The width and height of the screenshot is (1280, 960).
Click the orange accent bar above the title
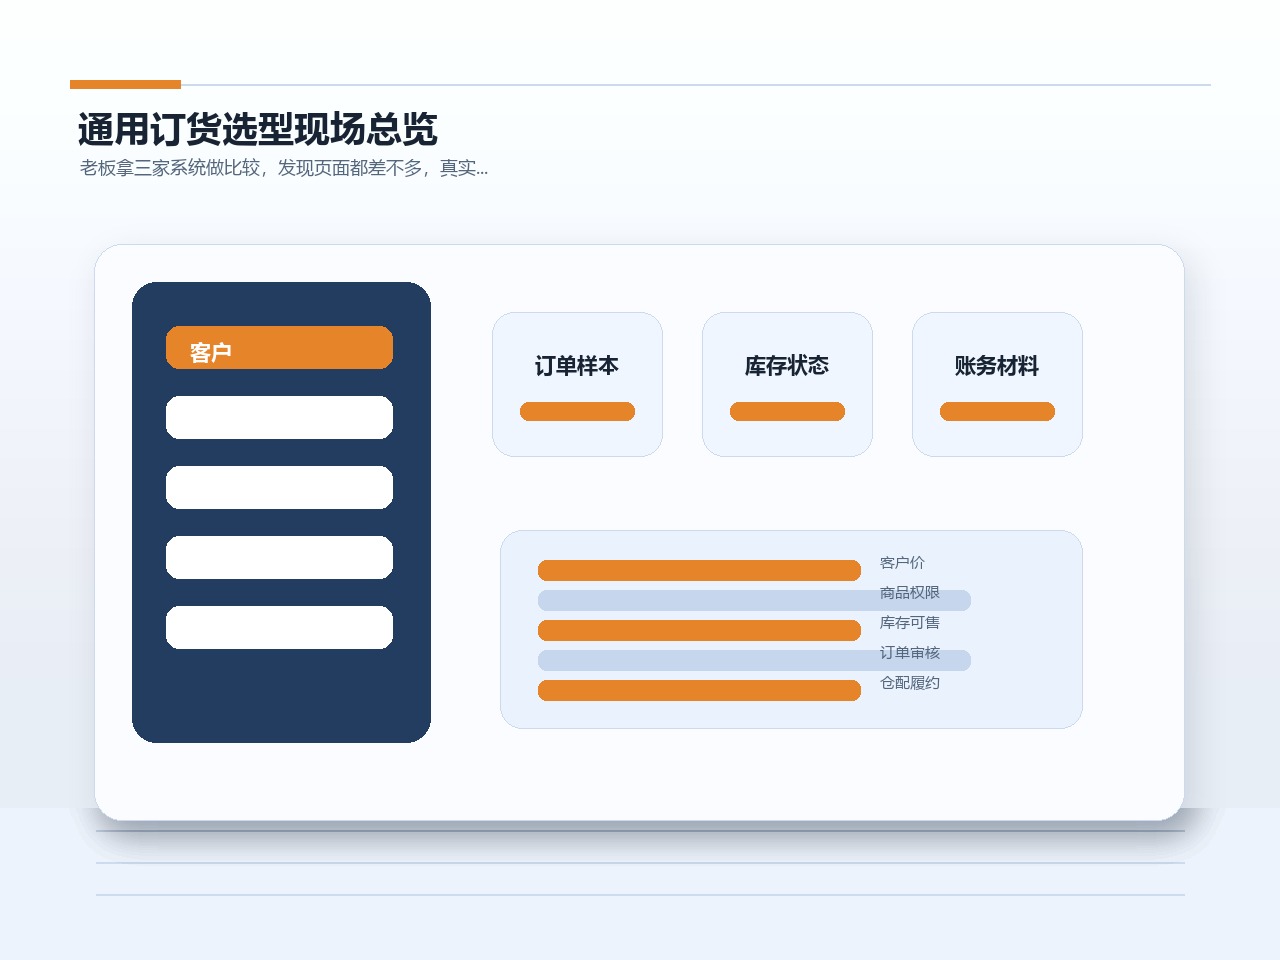(x=125, y=84)
